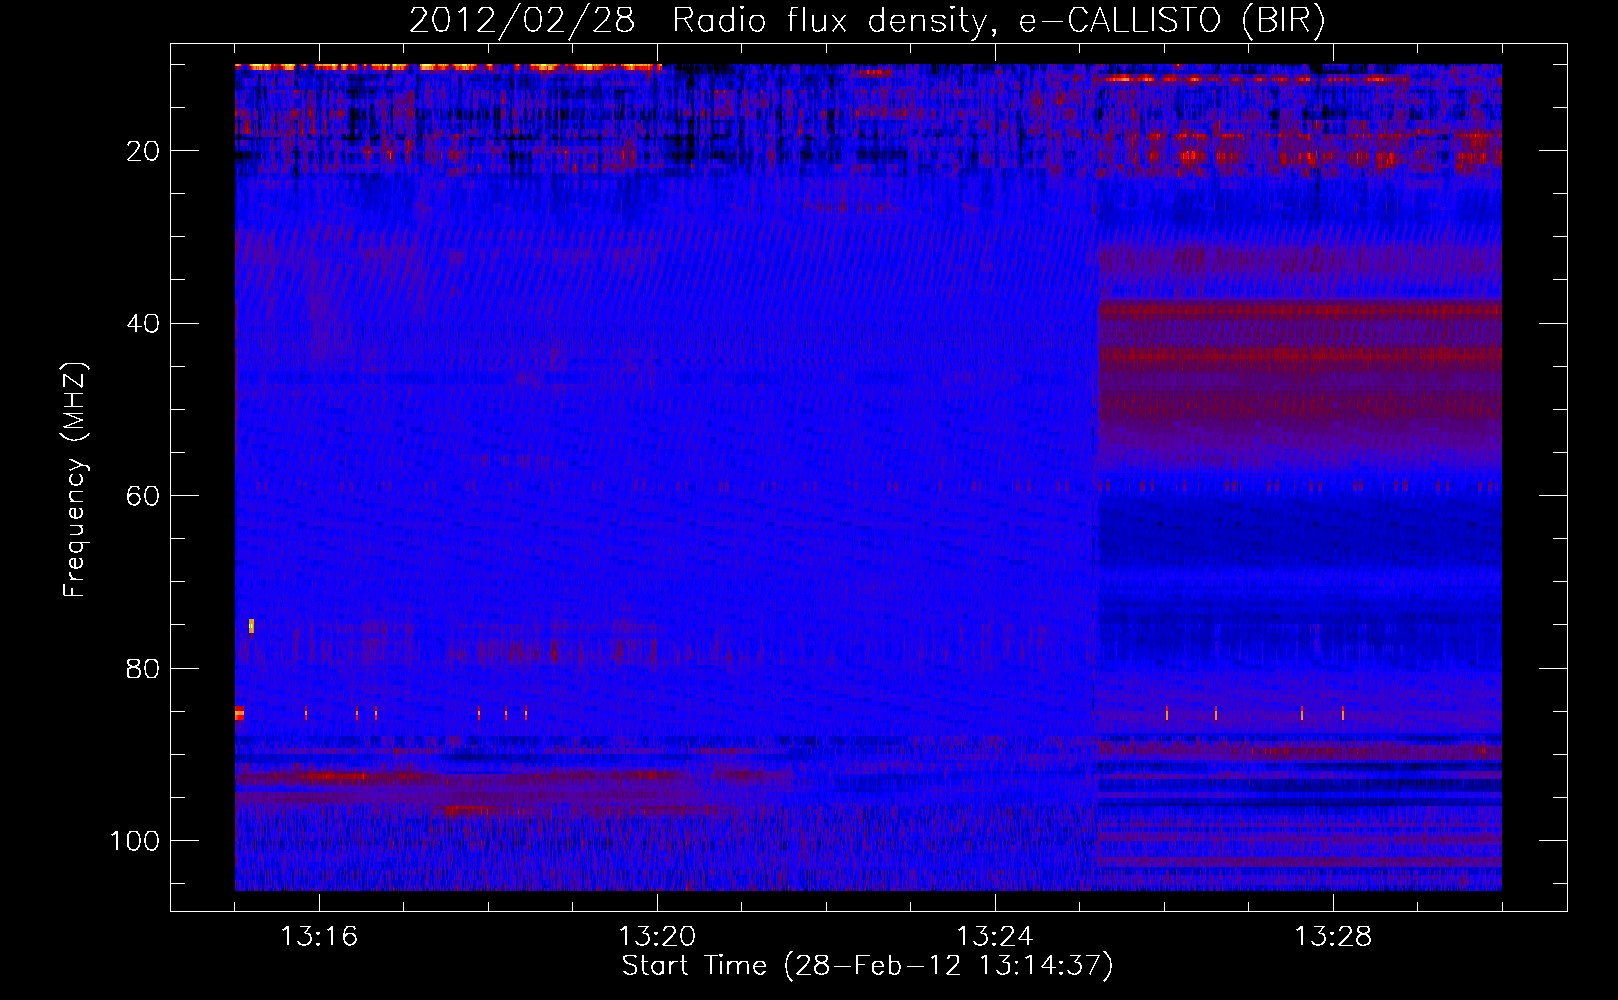Click the '13:20' time tick label

coord(657,937)
